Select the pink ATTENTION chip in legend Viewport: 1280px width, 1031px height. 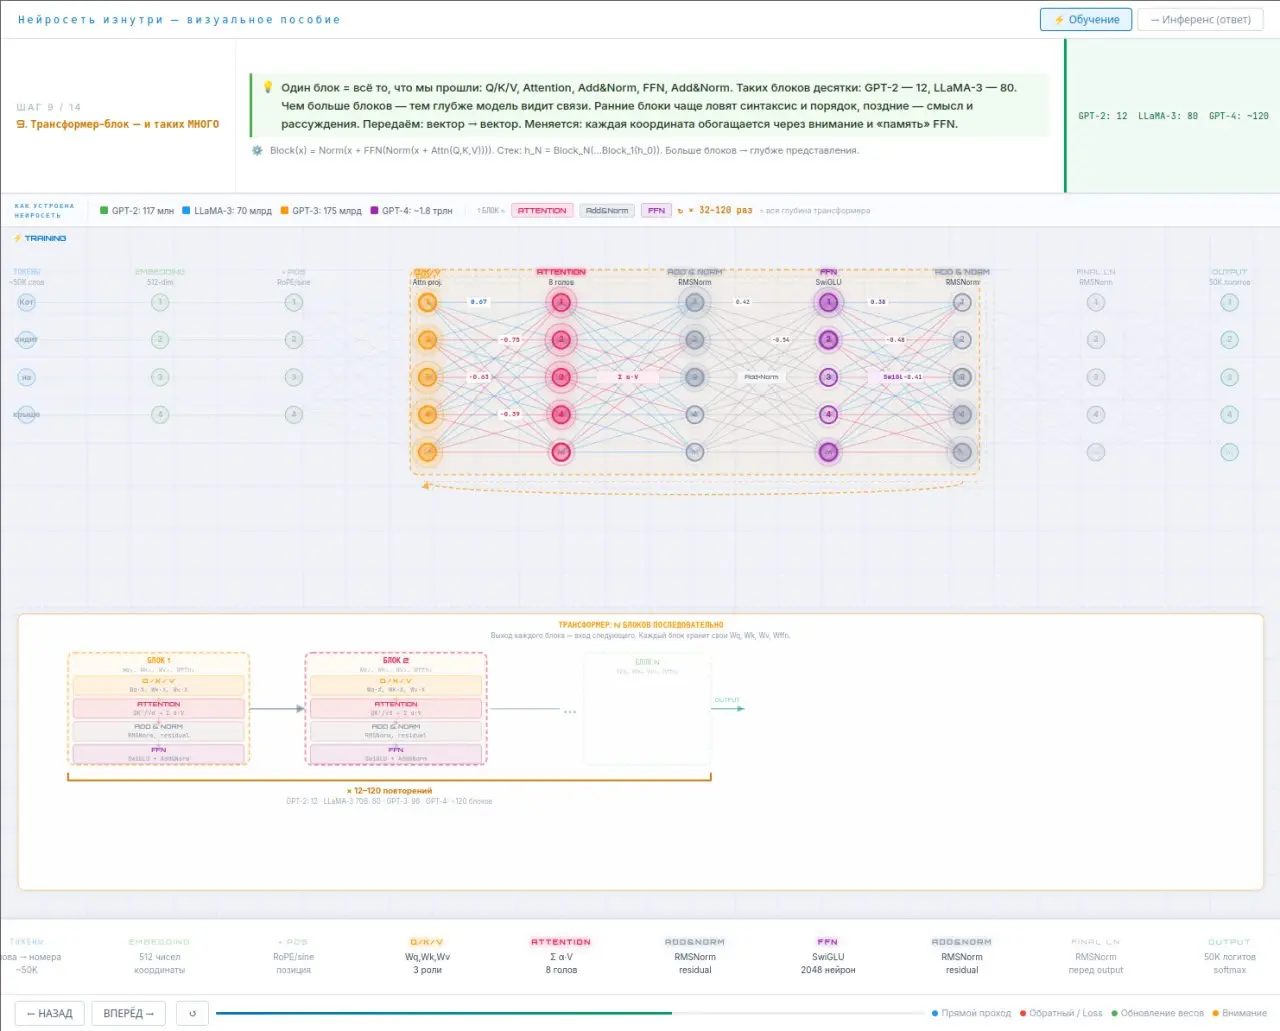pyautogui.click(x=542, y=211)
